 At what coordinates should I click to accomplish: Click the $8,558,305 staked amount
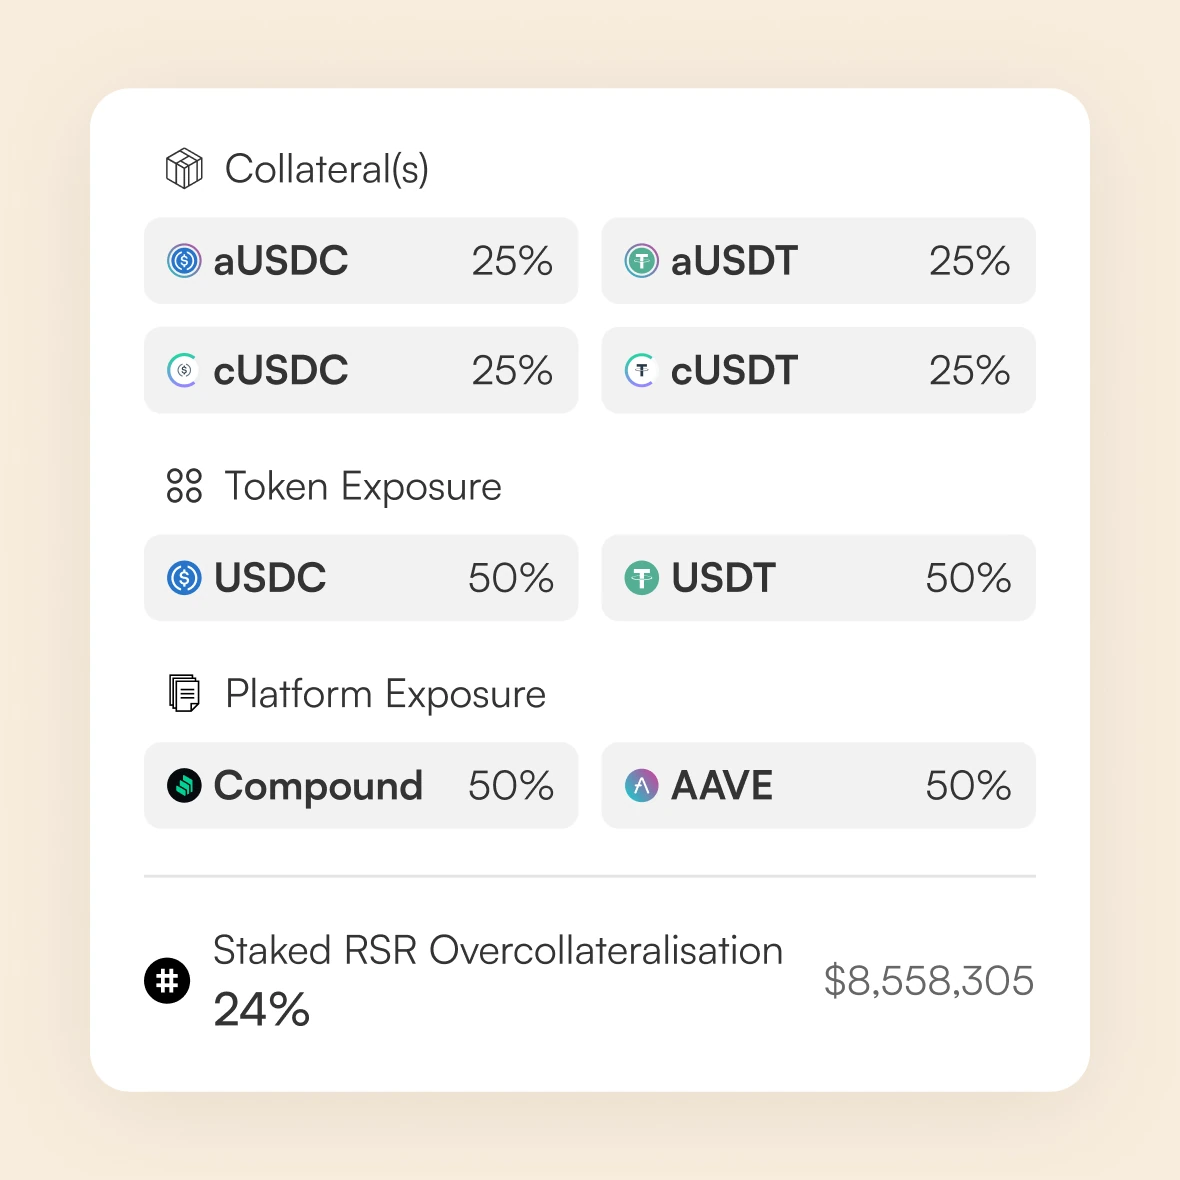[x=928, y=981]
